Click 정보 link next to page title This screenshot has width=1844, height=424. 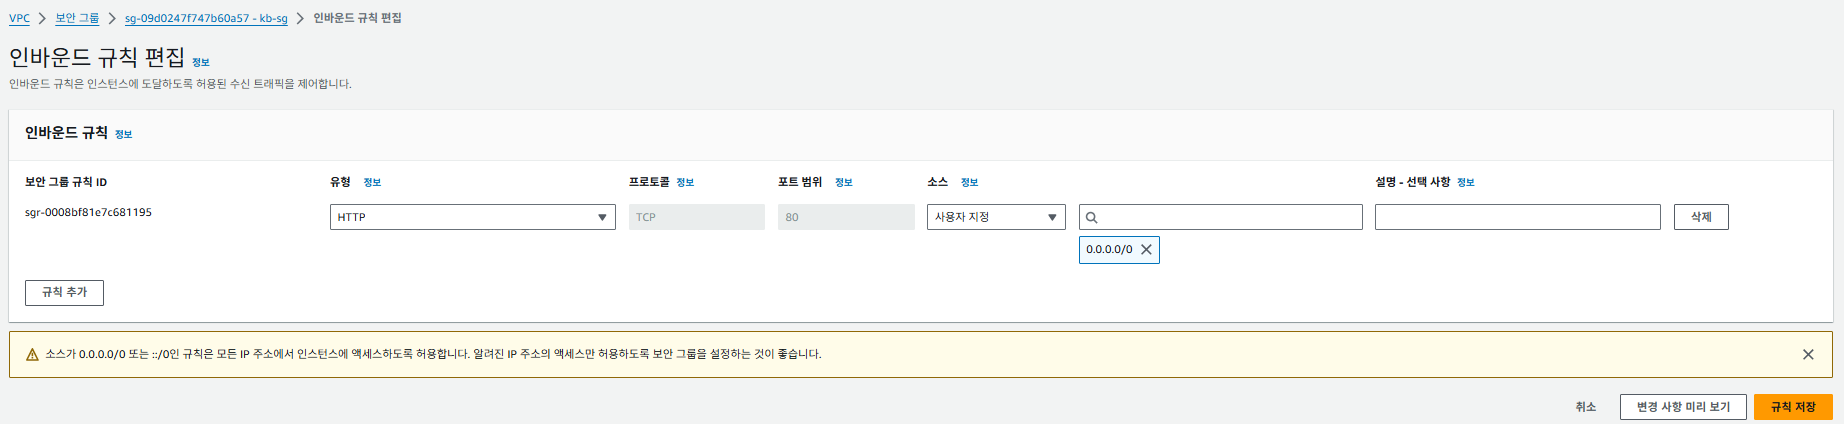tap(201, 62)
